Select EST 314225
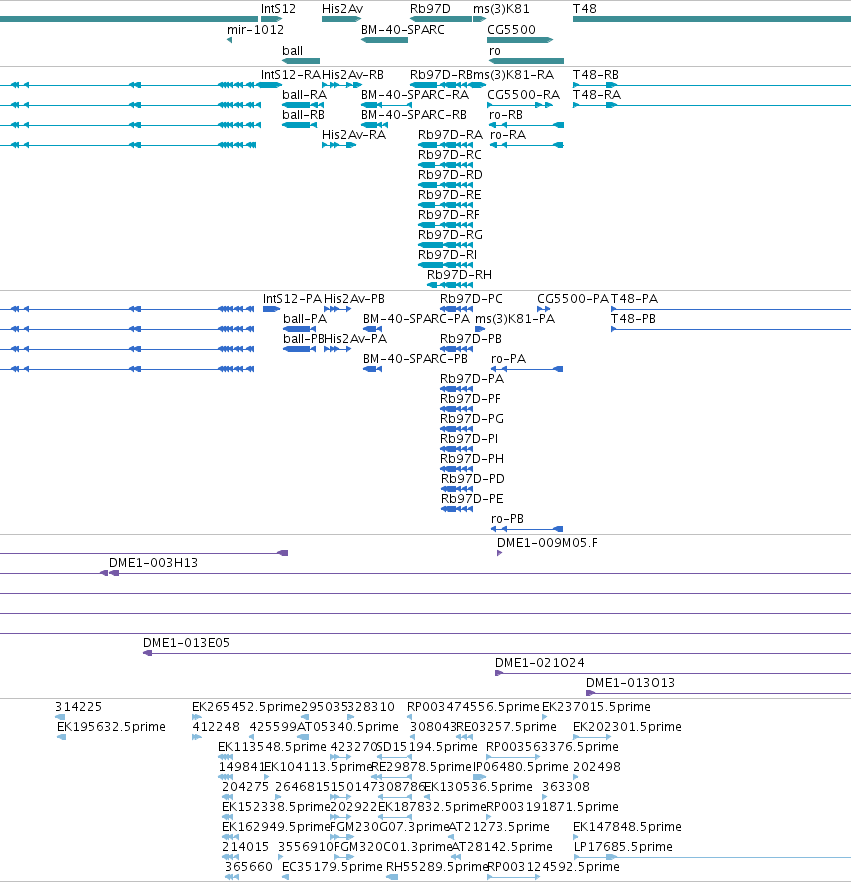851x882 pixels. coord(78,707)
